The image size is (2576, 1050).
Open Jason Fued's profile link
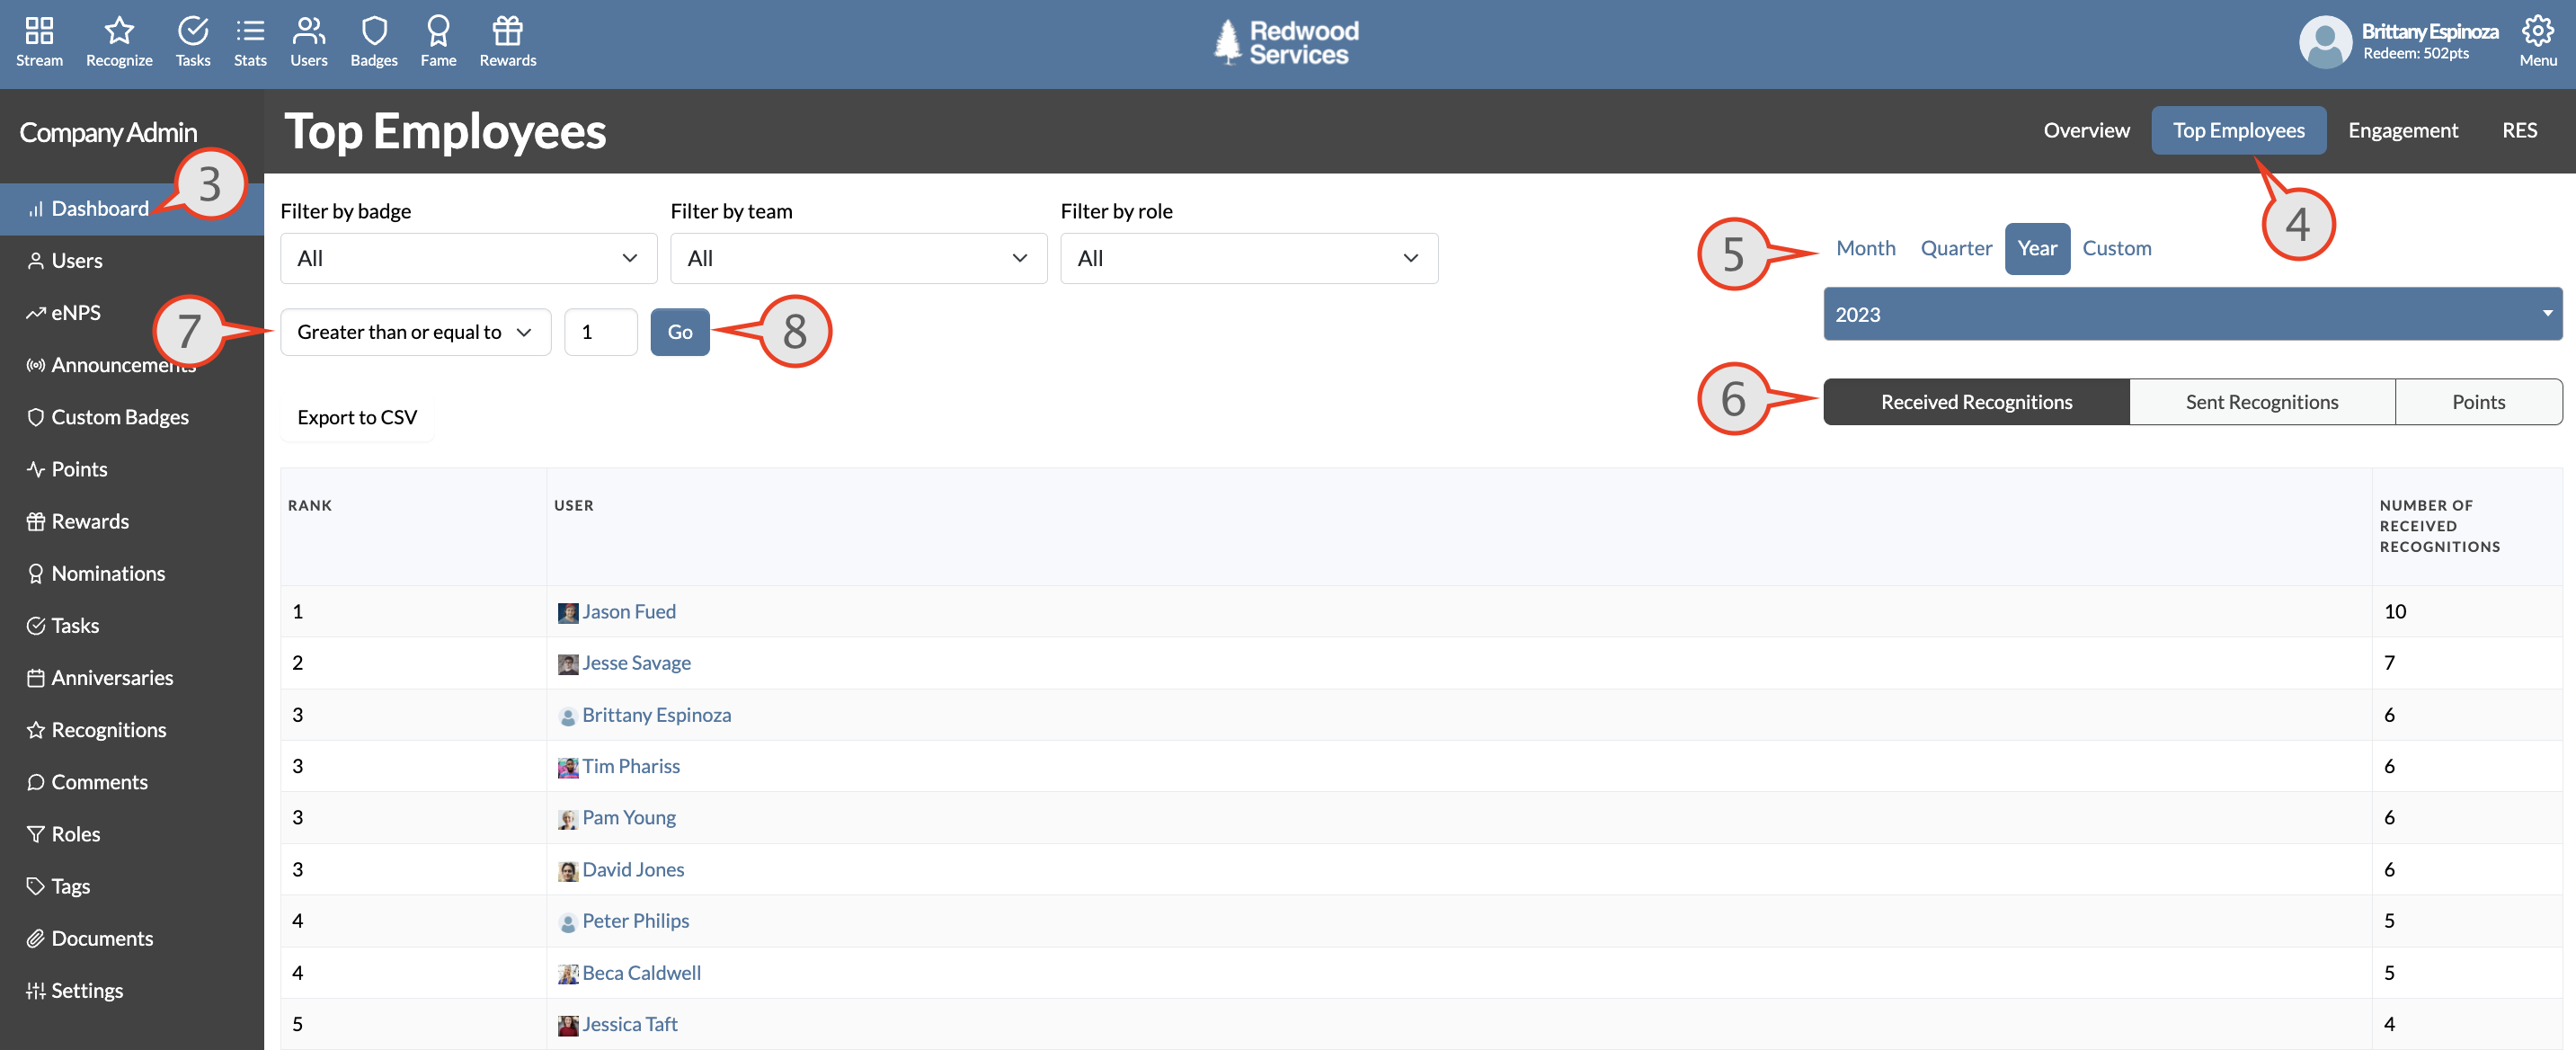pyautogui.click(x=628, y=611)
